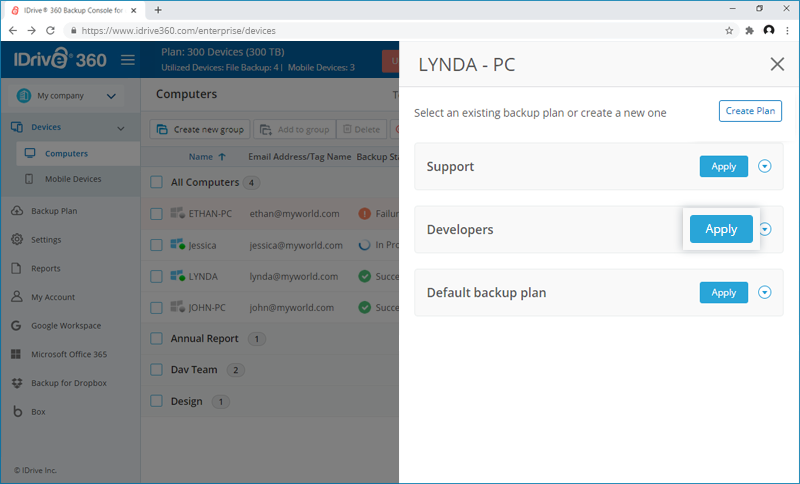Check the Jessica checkbox

pos(156,245)
